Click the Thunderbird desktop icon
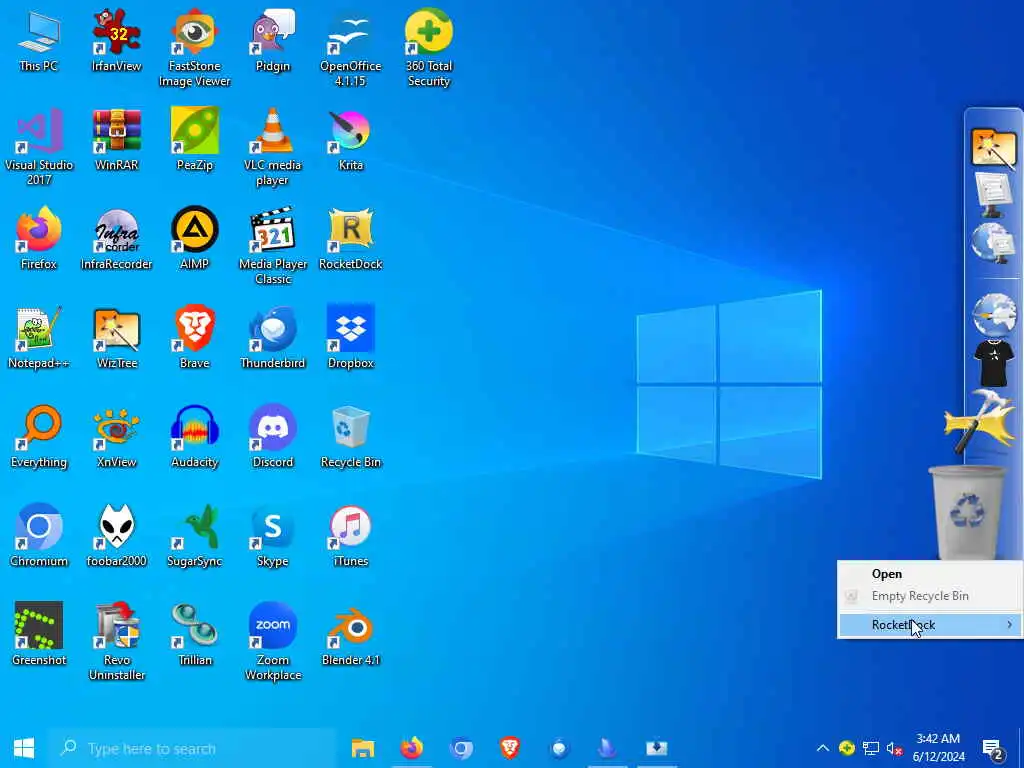 (273, 338)
